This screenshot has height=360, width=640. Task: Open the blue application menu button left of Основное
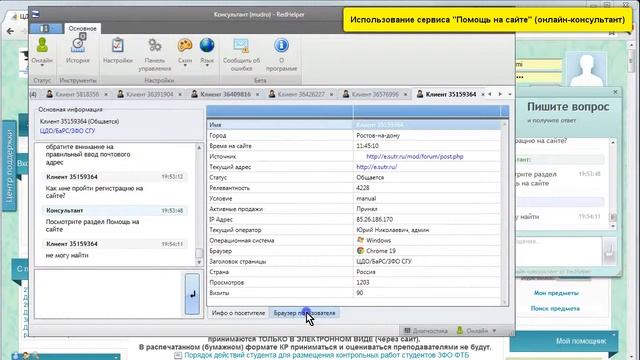coord(45,28)
